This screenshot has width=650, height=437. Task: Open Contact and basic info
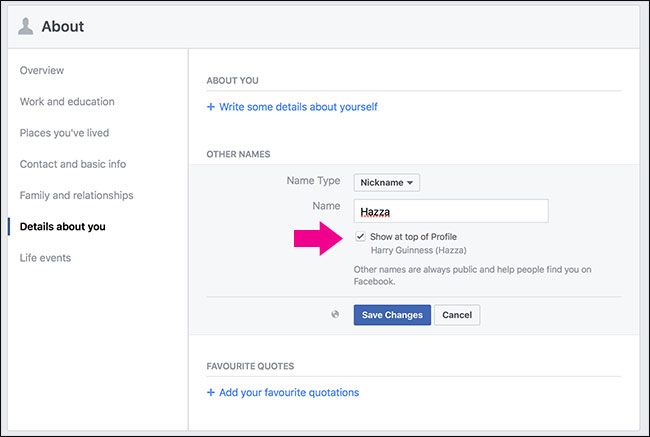pyautogui.click(x=73, y=164)
